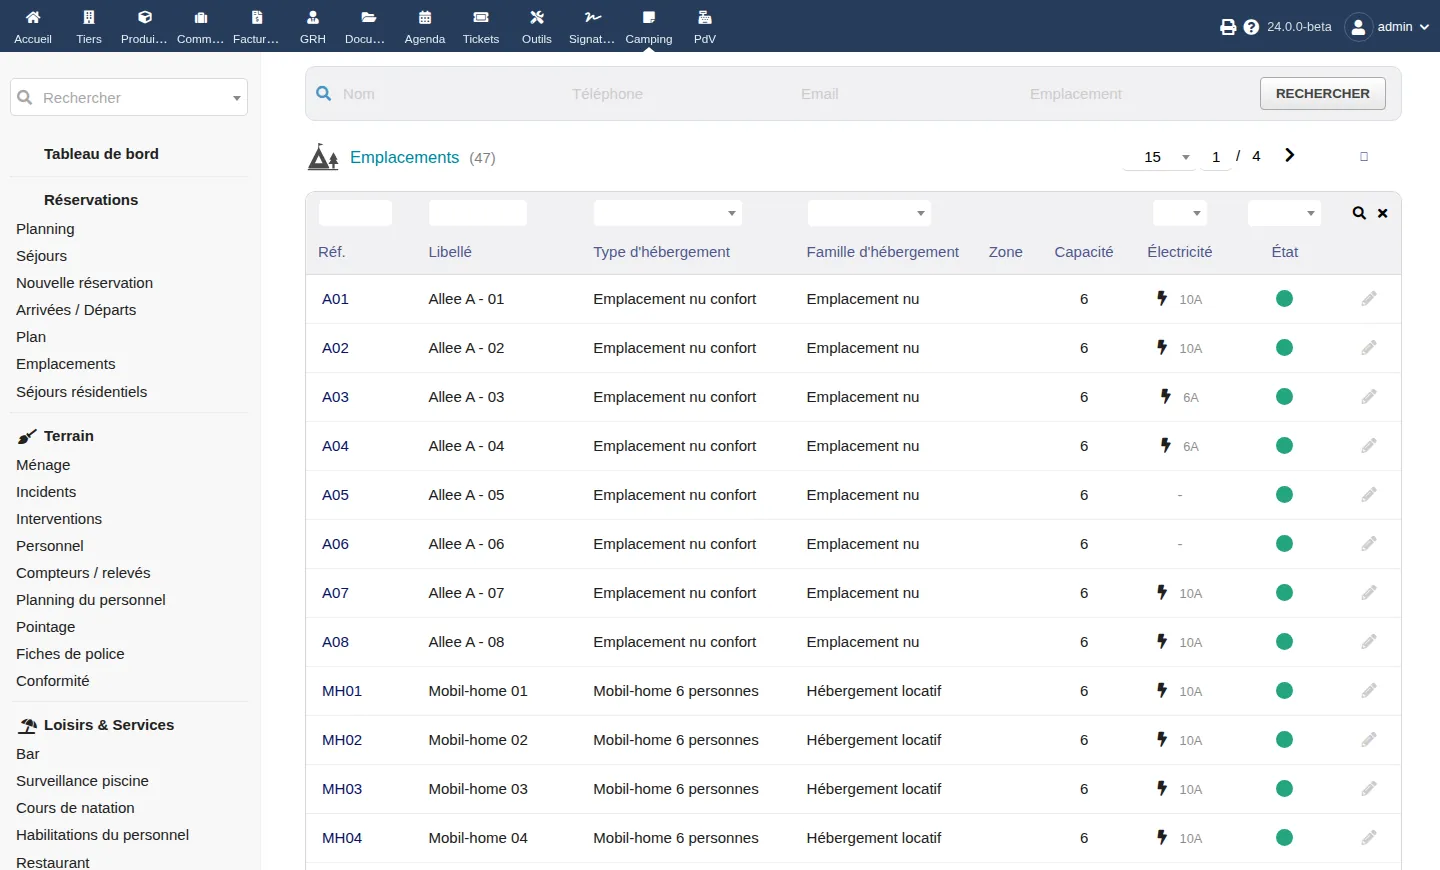
Task: Click the green status dot for A02
Action: tap(1285, 348)
